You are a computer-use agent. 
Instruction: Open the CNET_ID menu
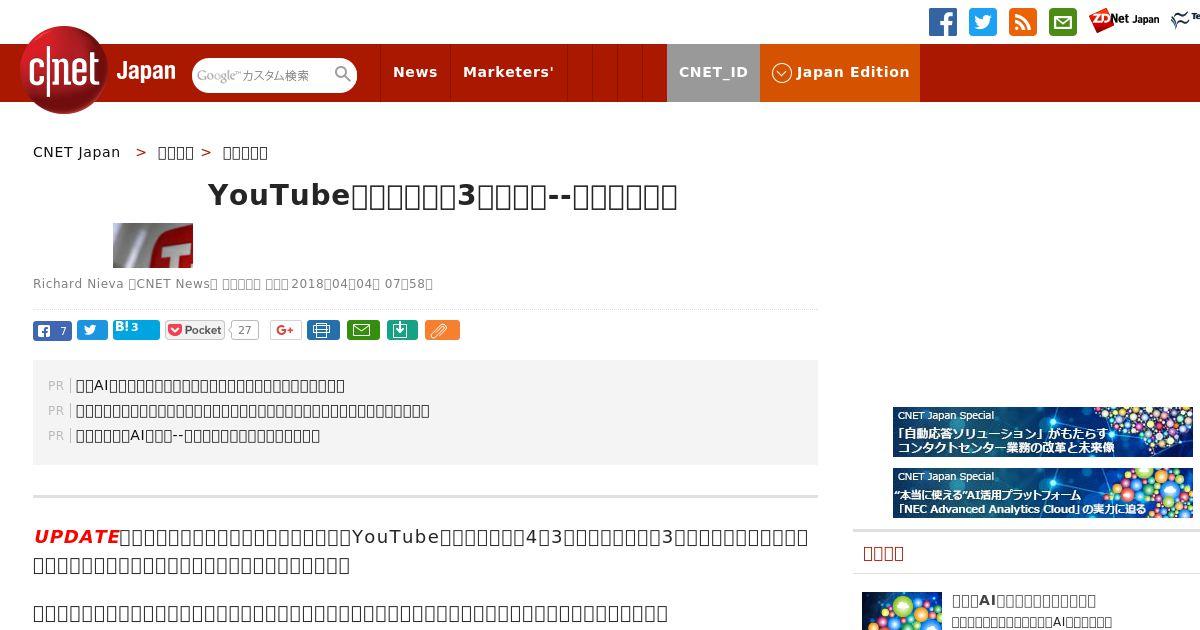click(x=713, y=72)
